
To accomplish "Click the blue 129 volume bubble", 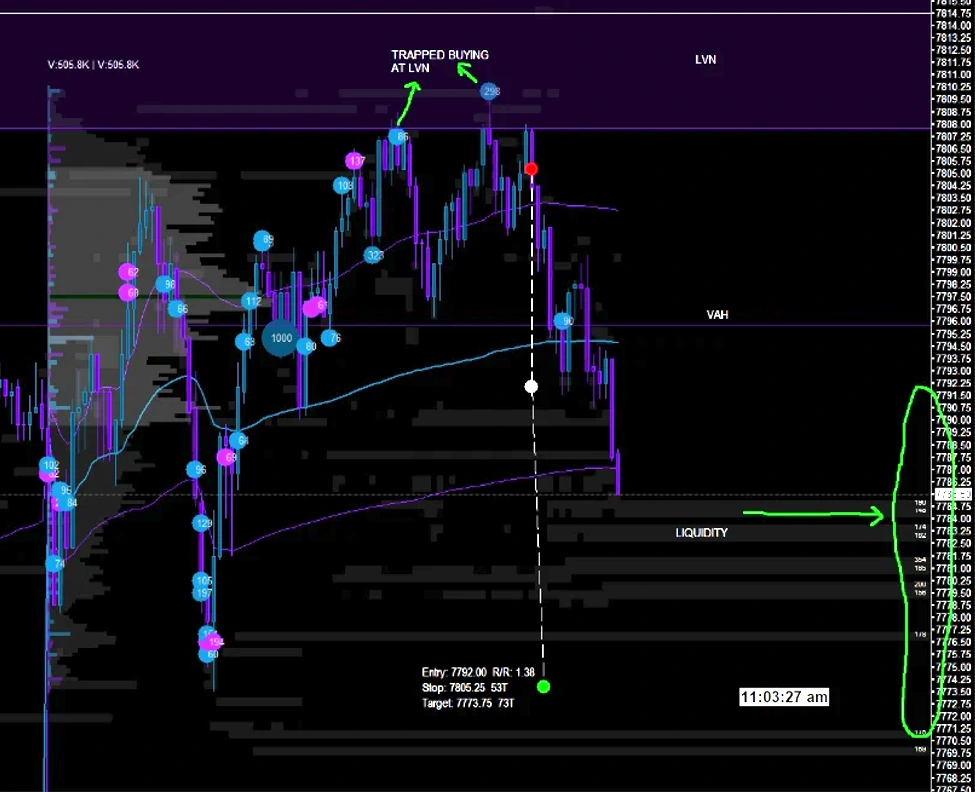I will tap(202, 523).
